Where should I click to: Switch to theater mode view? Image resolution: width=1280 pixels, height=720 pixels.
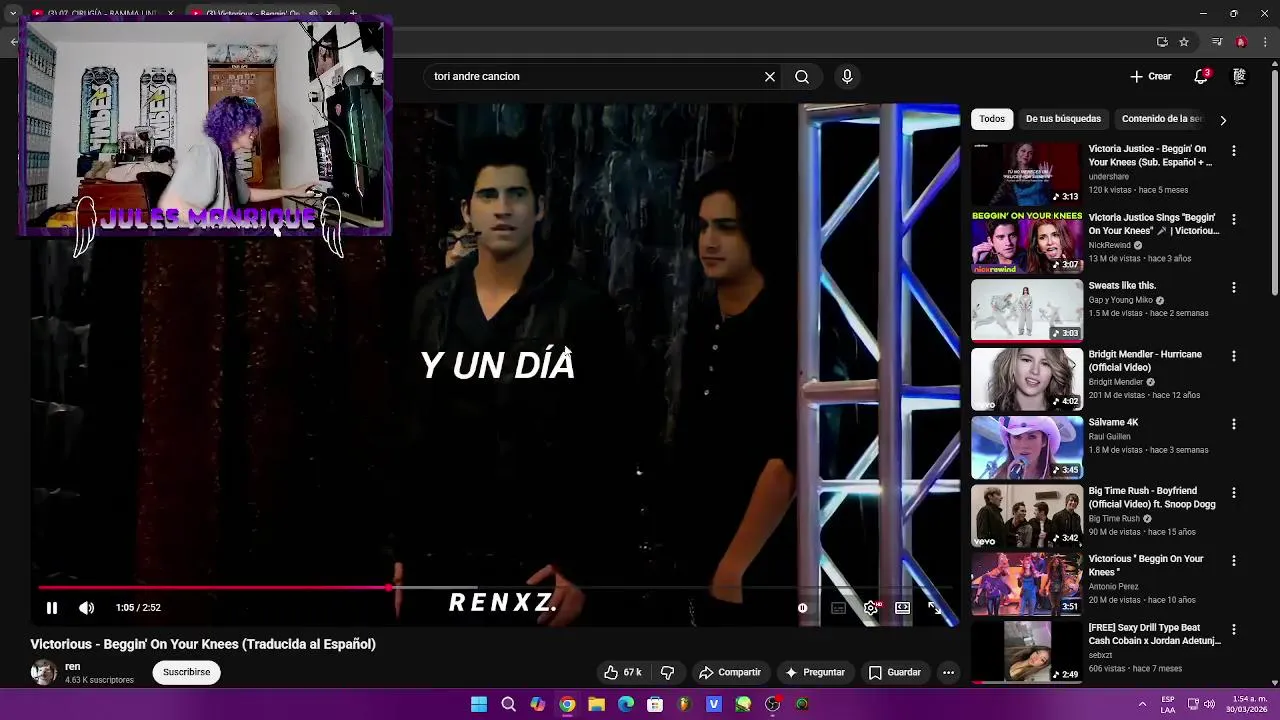[x=903, y=608]
